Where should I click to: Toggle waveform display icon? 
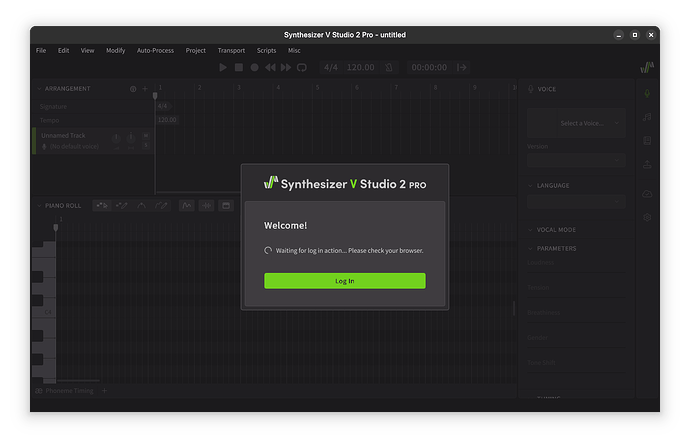pos(206,206)
